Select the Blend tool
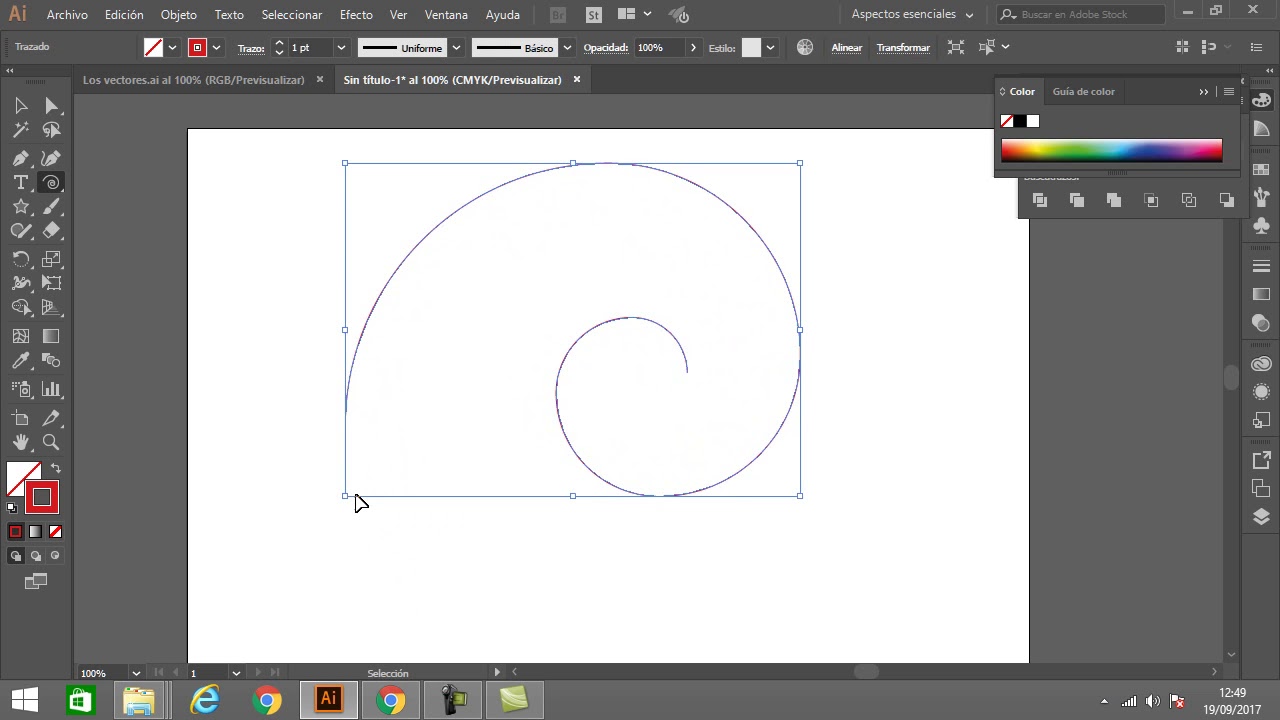The width and height of the screenshot is (1280, 720). [x=51, y=361]
